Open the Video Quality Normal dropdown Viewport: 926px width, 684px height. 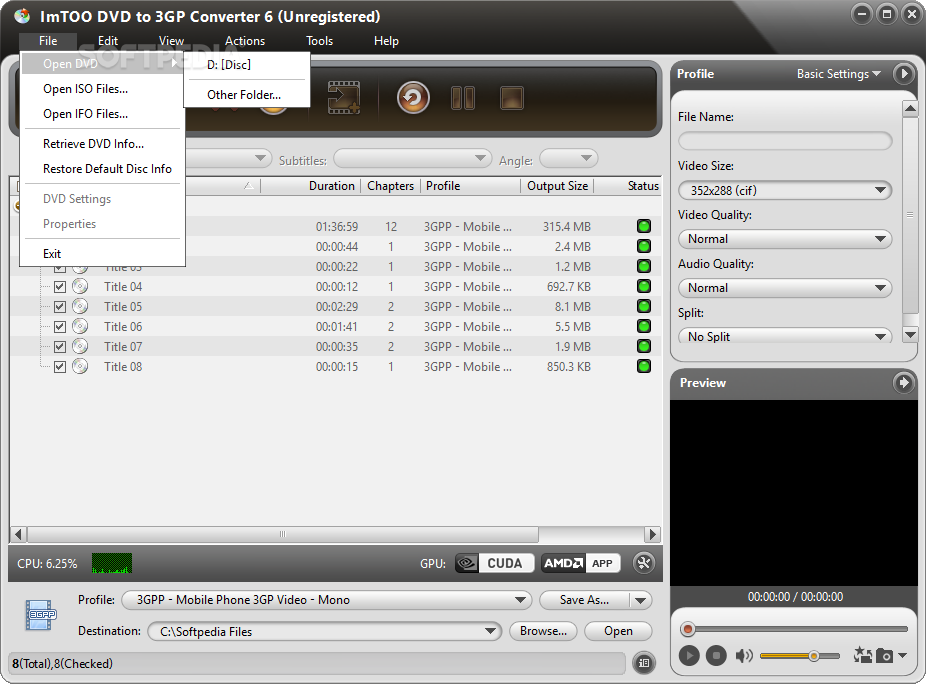coord(785,239)
